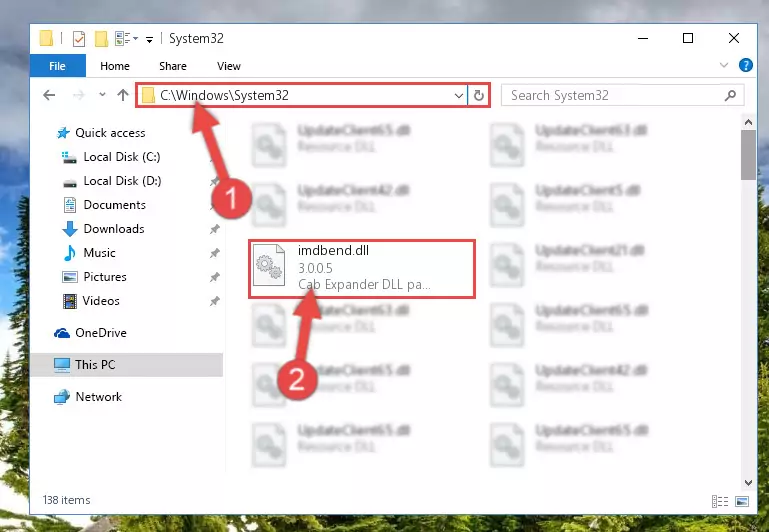Switch to details view icon in status bar
Viewport: 769px width, 532px height.
click(719, 501)
